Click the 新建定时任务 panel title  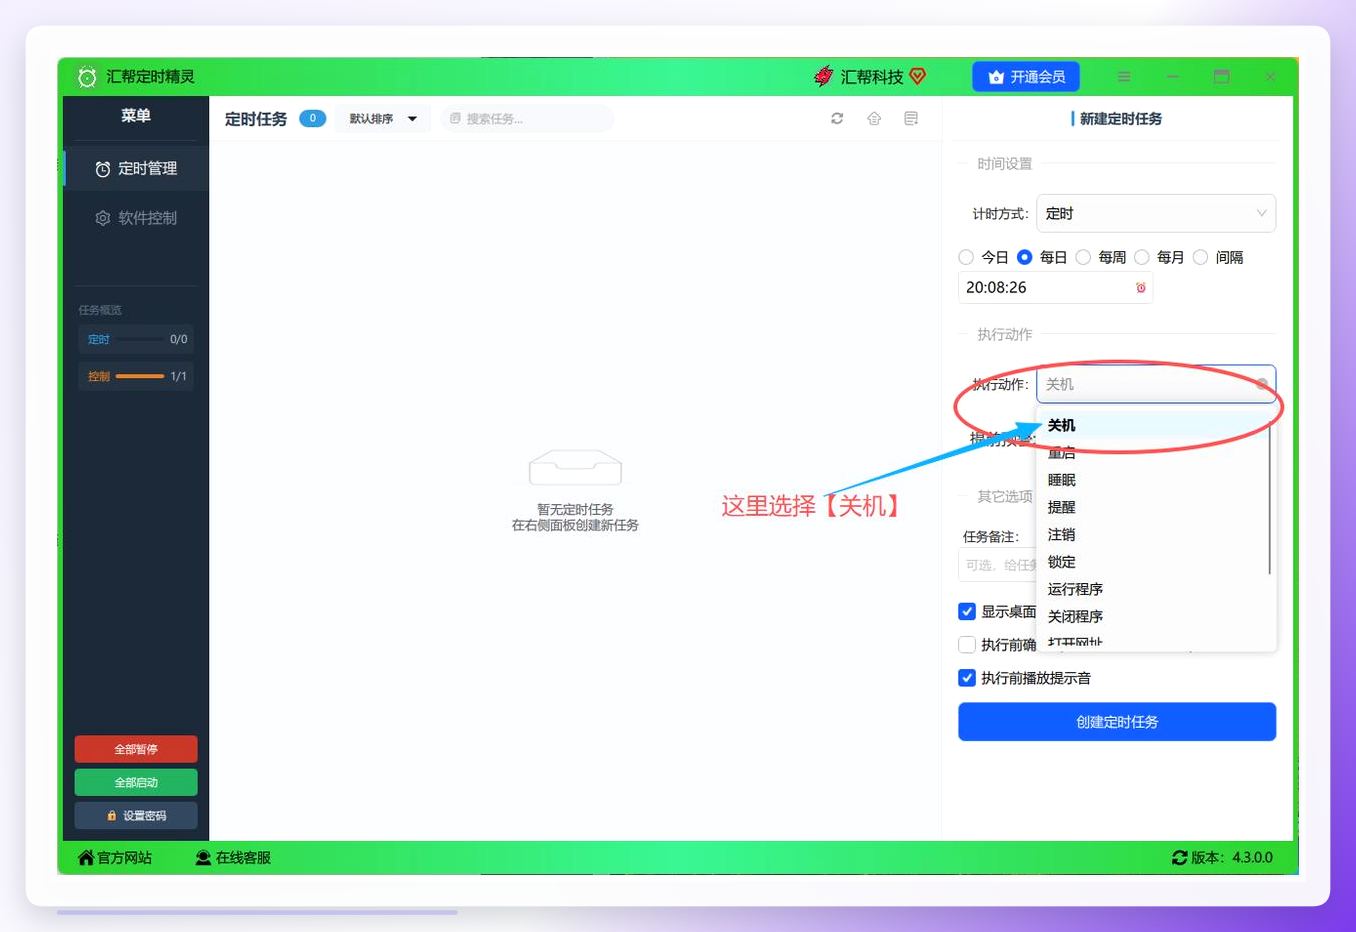(1121, 119)
